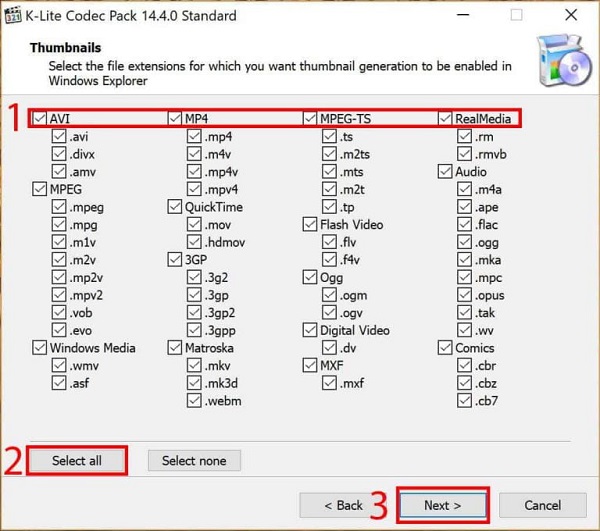Uncheck the MPEG-TS group checkbox

[310, 119]
